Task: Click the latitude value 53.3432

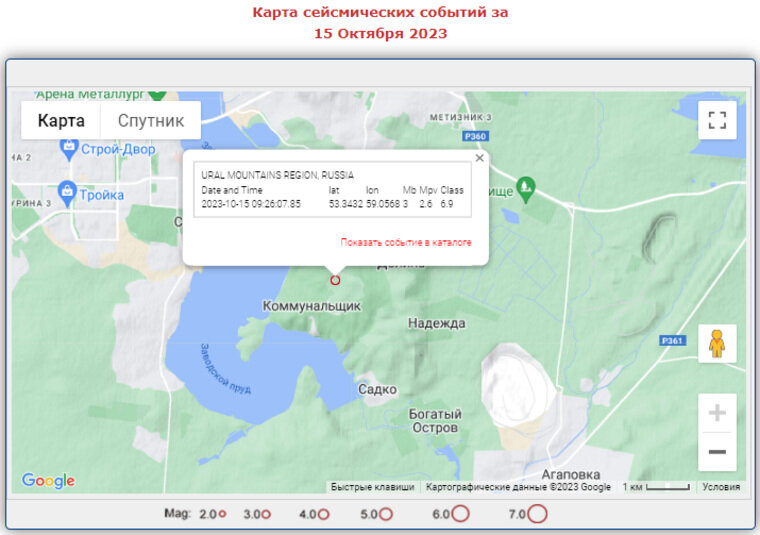Action: click(x=346, y=204)
